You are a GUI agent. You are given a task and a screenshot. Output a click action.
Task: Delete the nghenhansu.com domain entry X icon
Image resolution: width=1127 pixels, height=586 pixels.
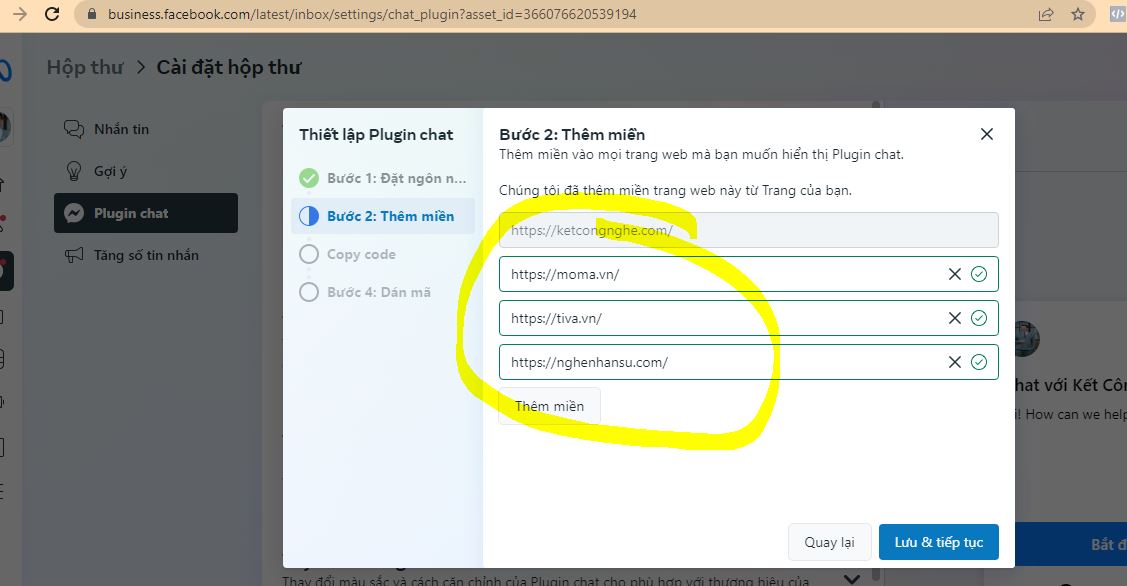coord(955,362)
